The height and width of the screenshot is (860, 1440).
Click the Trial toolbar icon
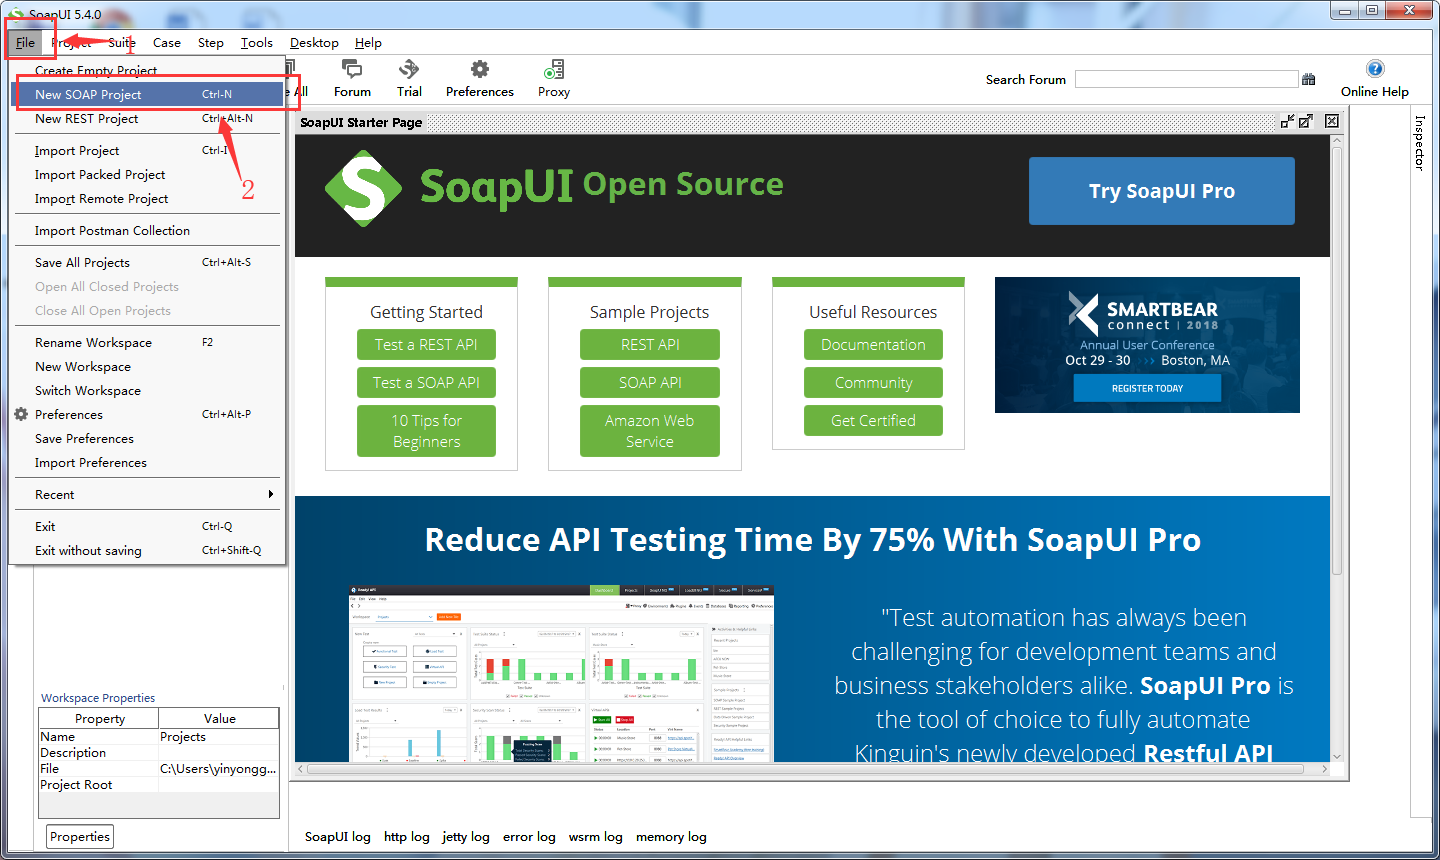point(408,78)
